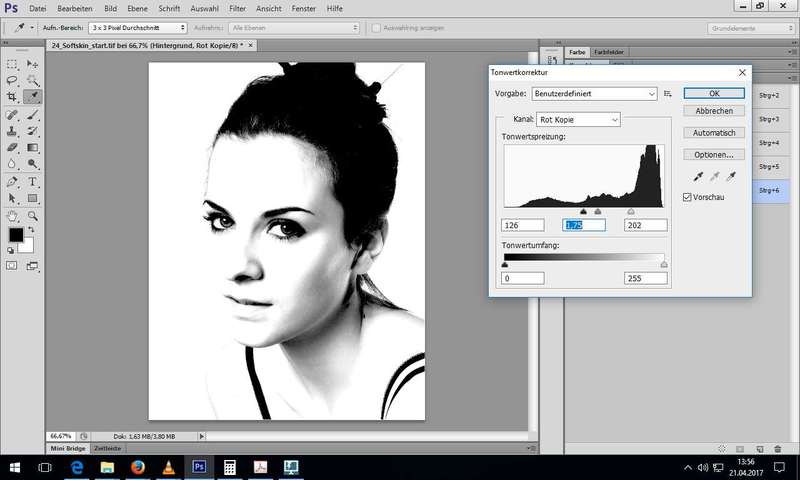The height and width of the screenshot is (480, 800).
Task: Select the Hand tool
Action: point(12,215)
